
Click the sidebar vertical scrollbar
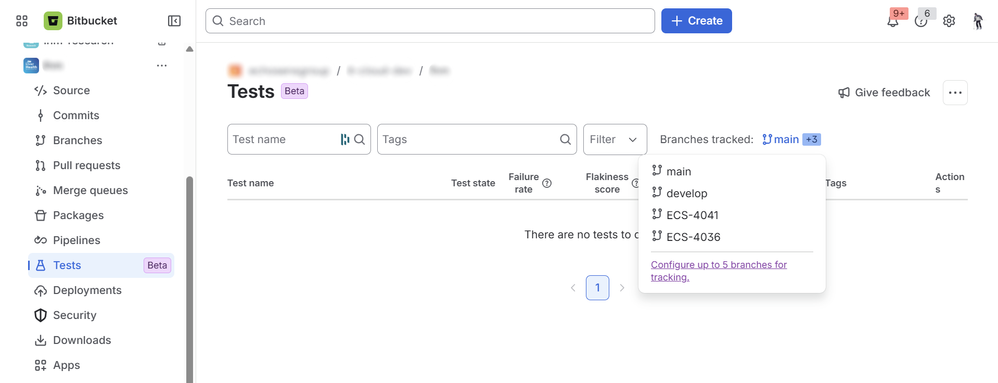coord(189,280)
